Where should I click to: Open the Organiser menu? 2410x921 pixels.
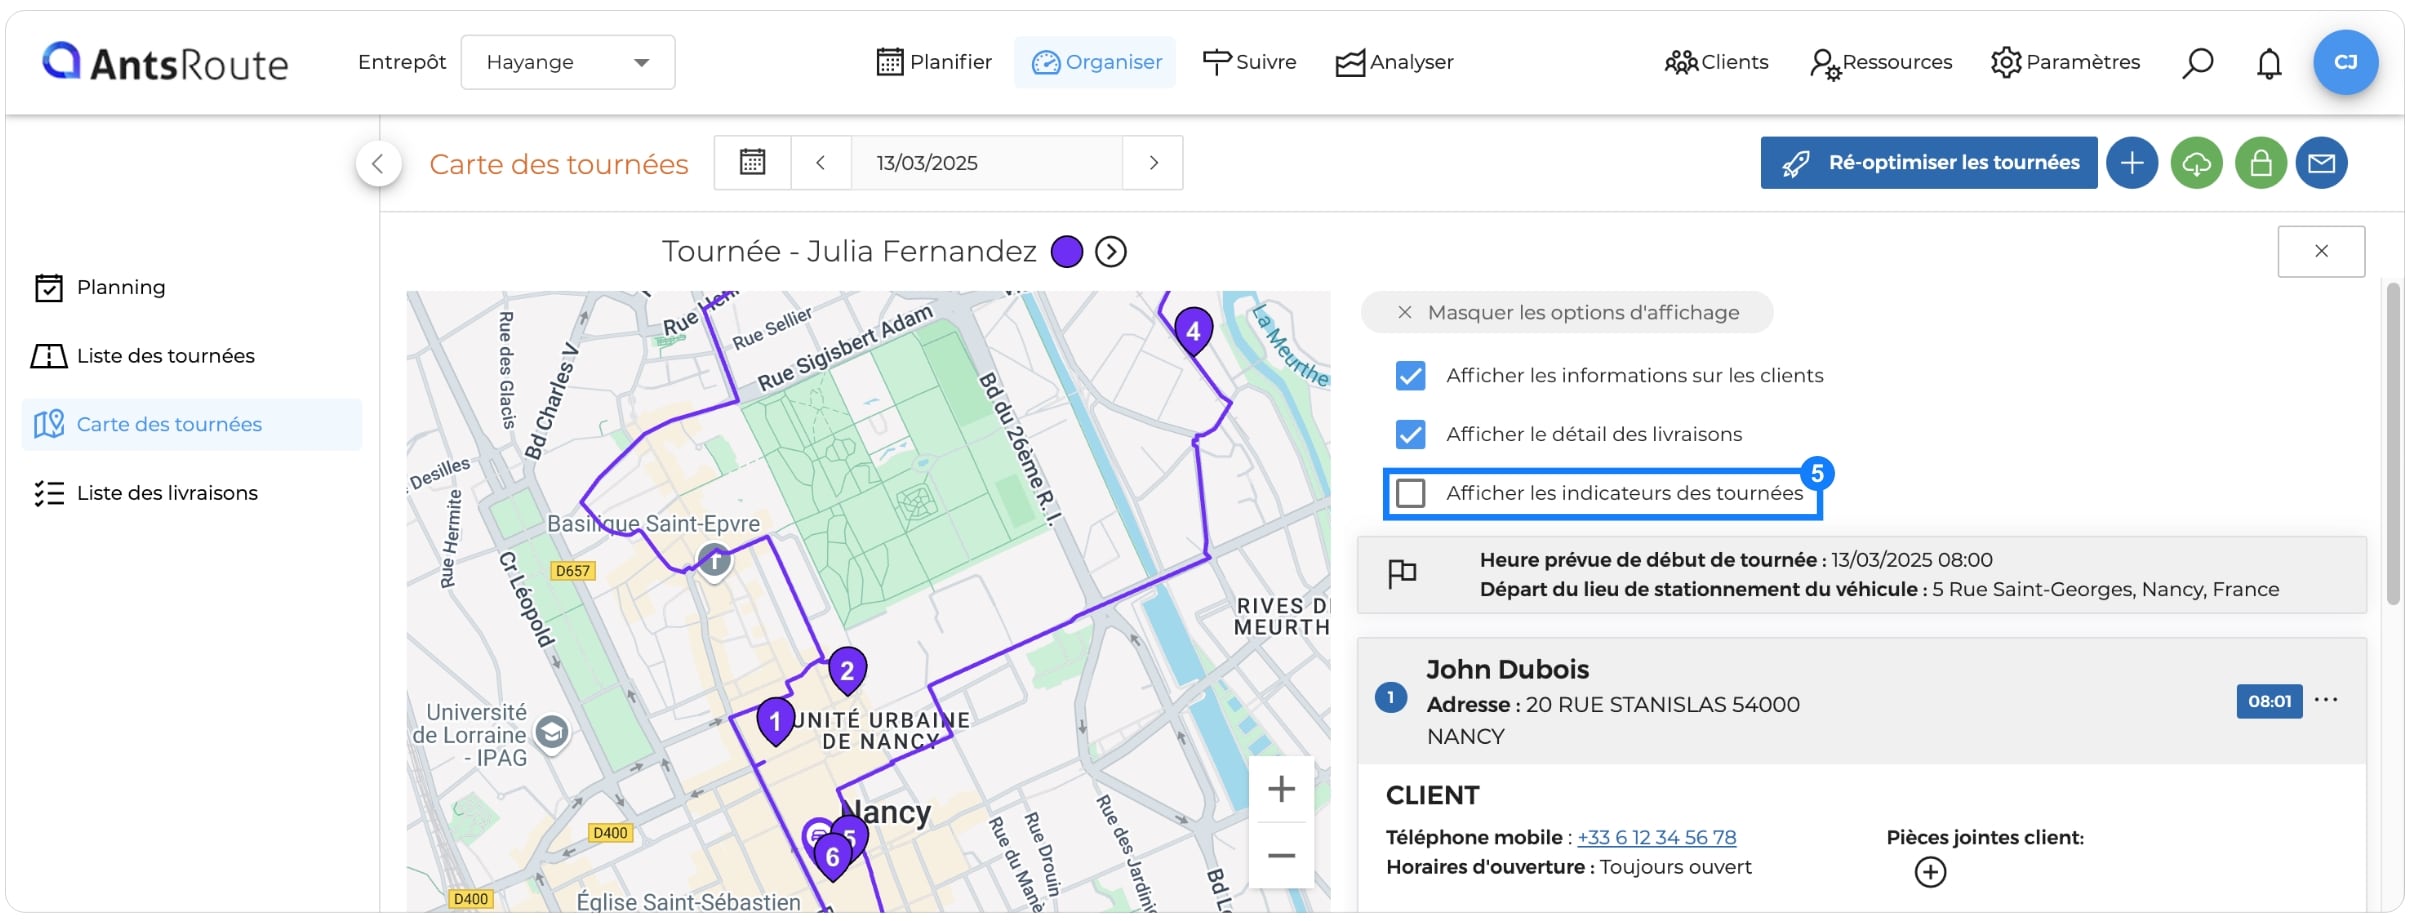1096,62
